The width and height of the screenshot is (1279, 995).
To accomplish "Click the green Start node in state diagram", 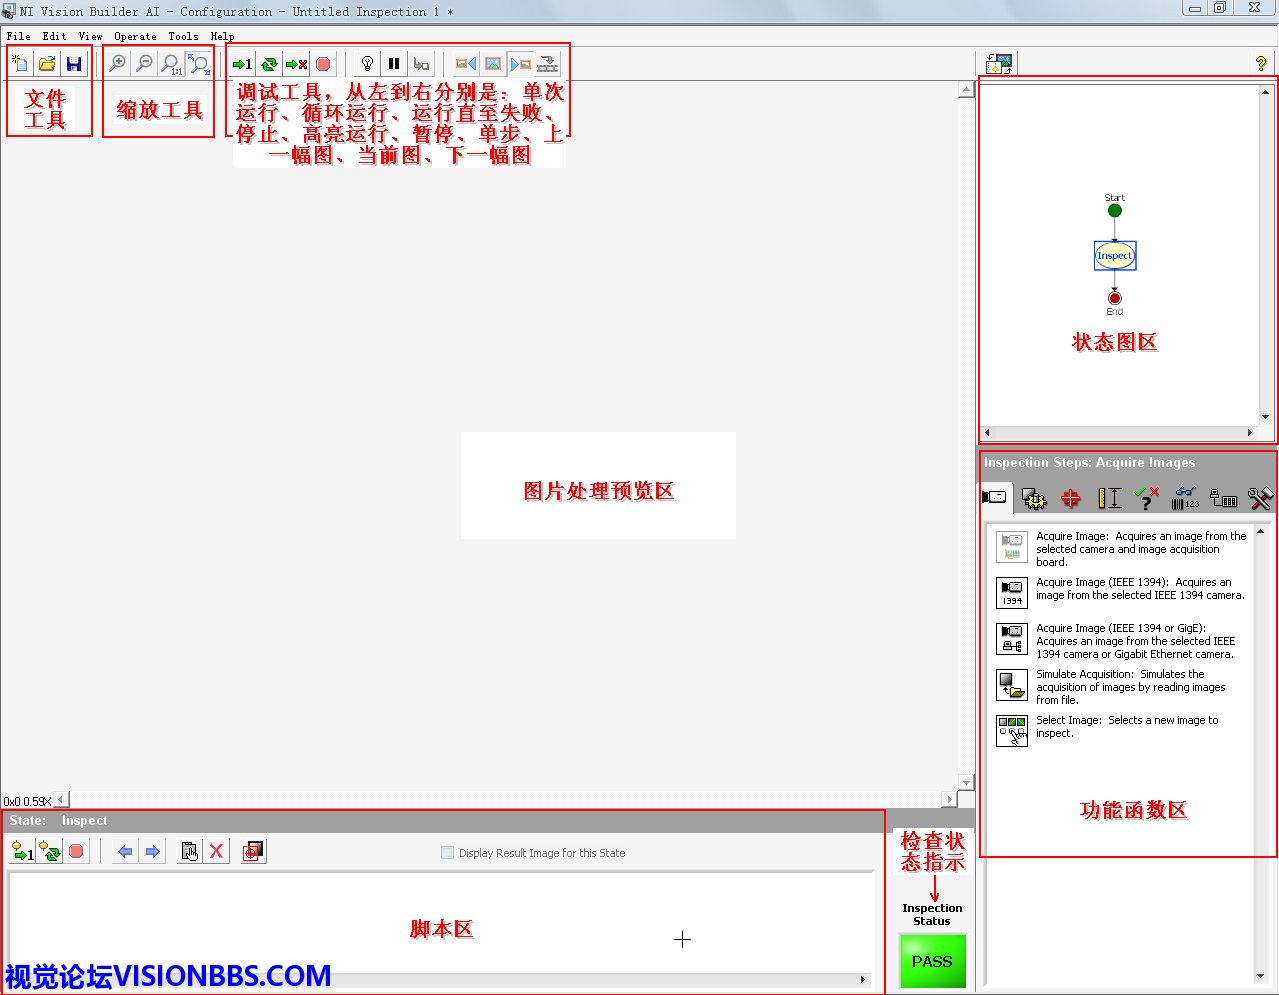I will [x=1115, y=210].
